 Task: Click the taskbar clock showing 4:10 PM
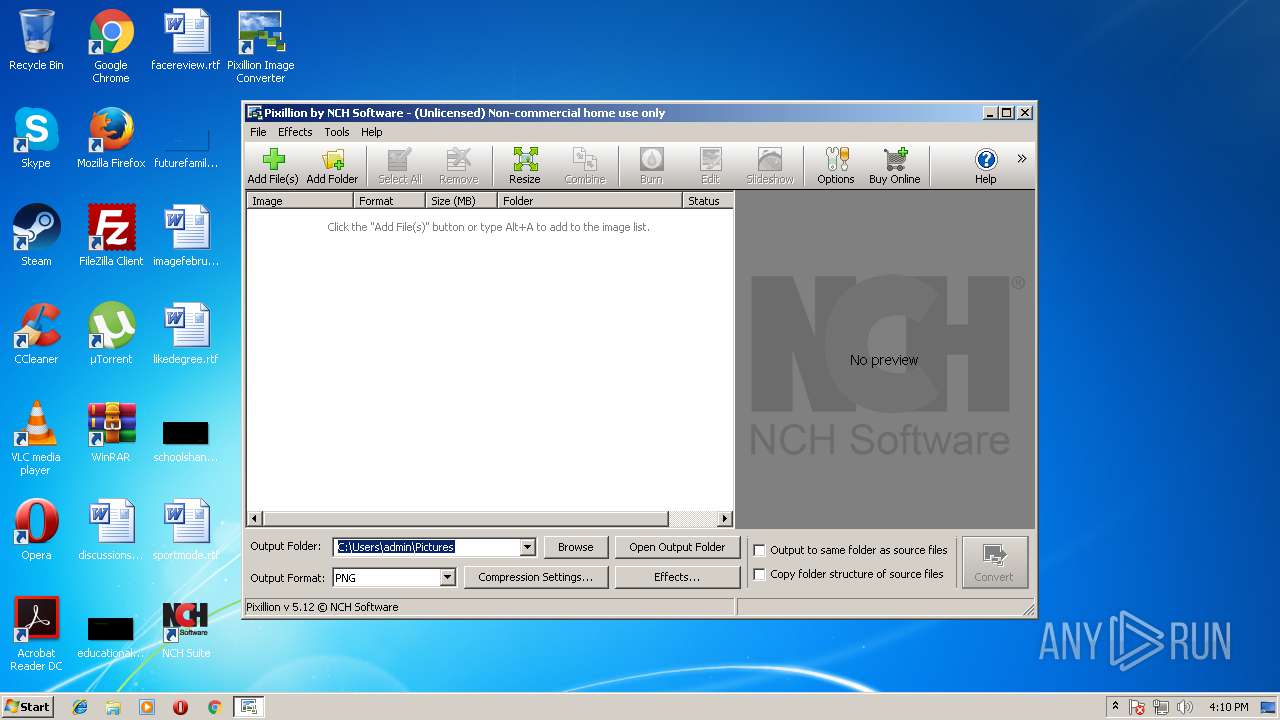tap(1228, 707)
